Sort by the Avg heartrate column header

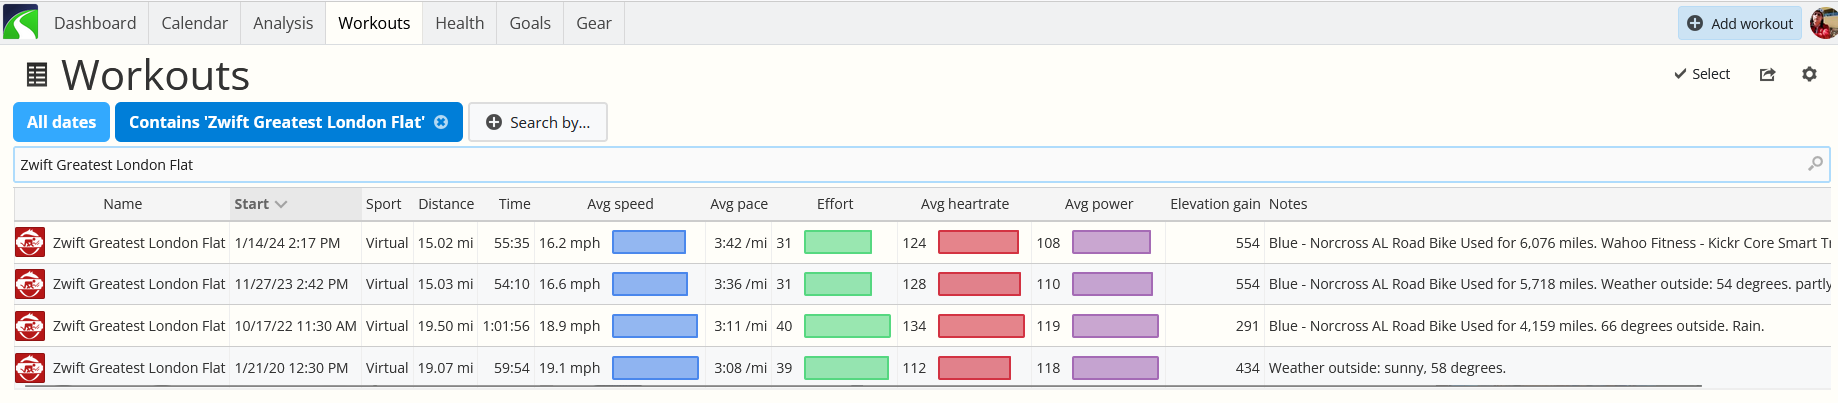click(x=965, y=204)
